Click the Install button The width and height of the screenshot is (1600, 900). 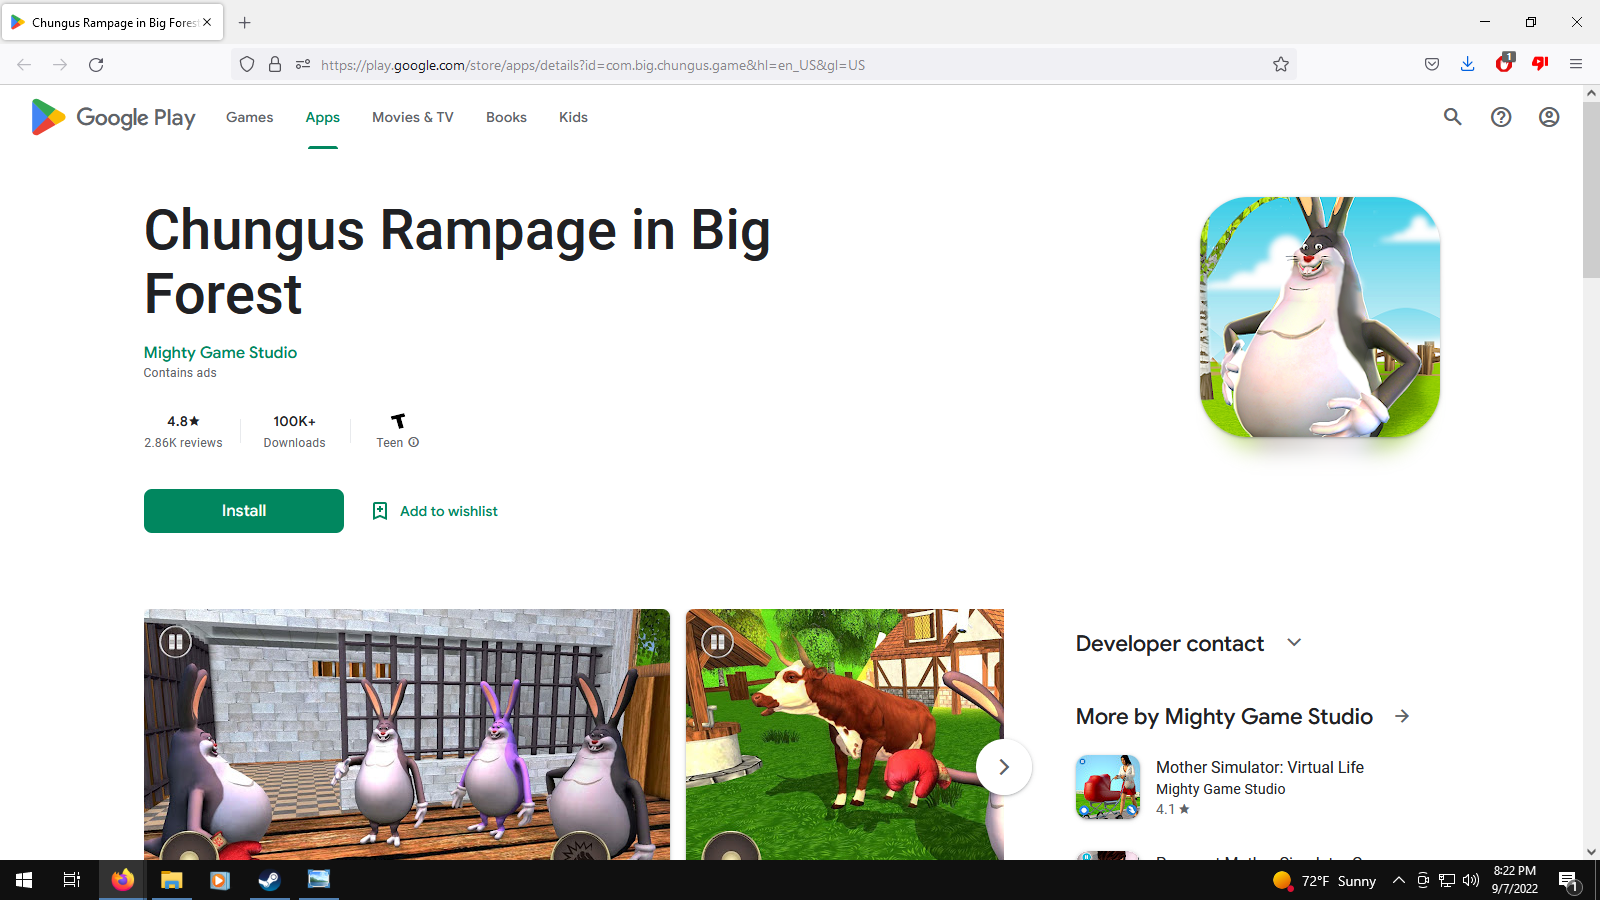pos(244,511)
